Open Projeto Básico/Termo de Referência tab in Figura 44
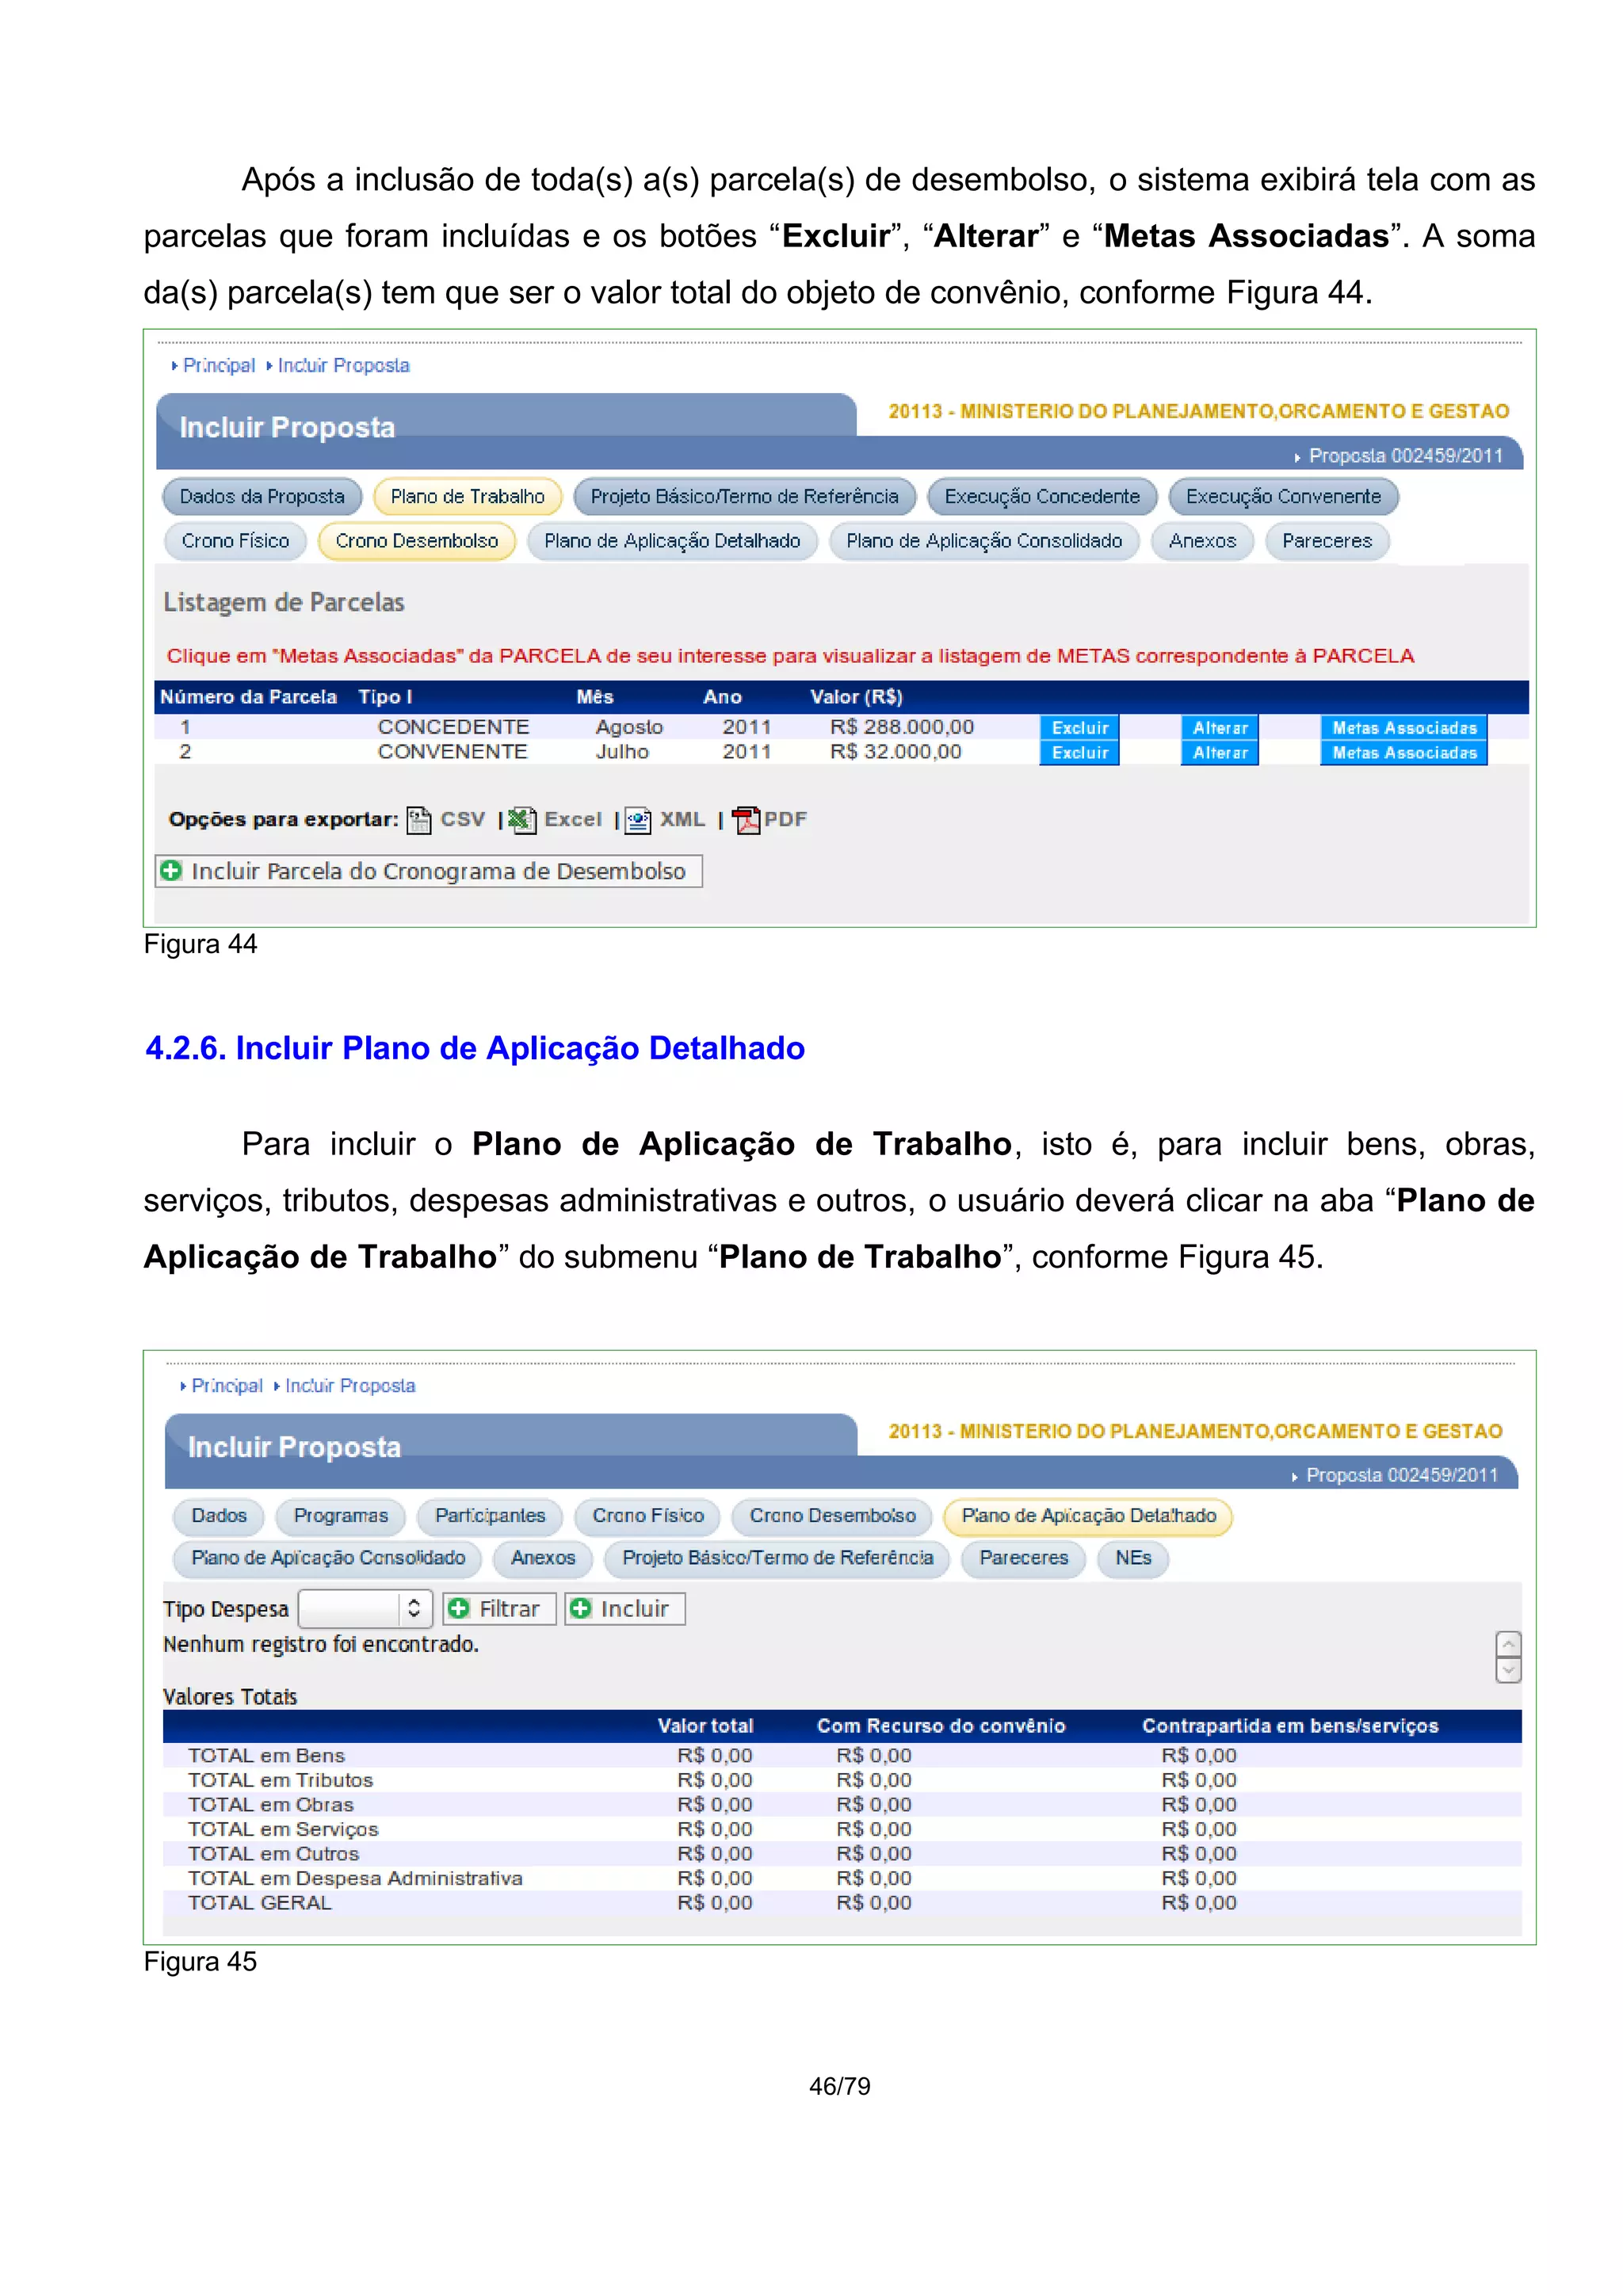 (x=745, y=497)
